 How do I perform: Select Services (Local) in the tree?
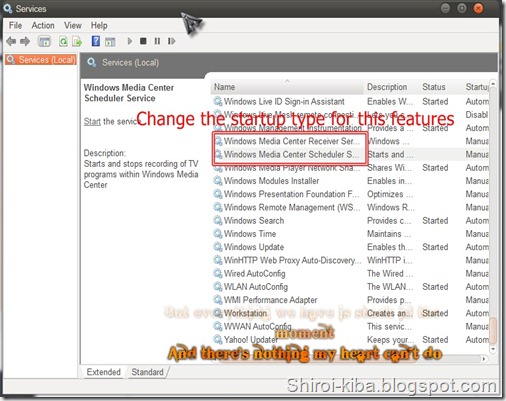click(41, 60)
